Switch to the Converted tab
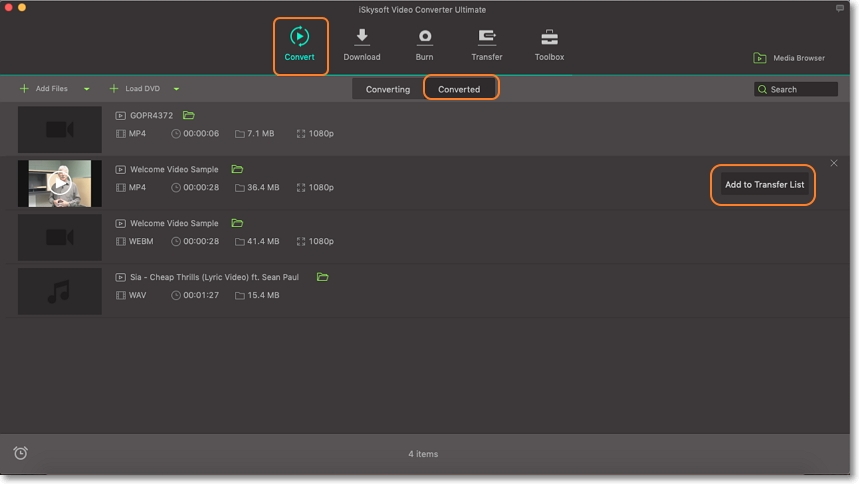Image resolution: width=859 pixels, height=484 pixels. (x=459, y=89)
